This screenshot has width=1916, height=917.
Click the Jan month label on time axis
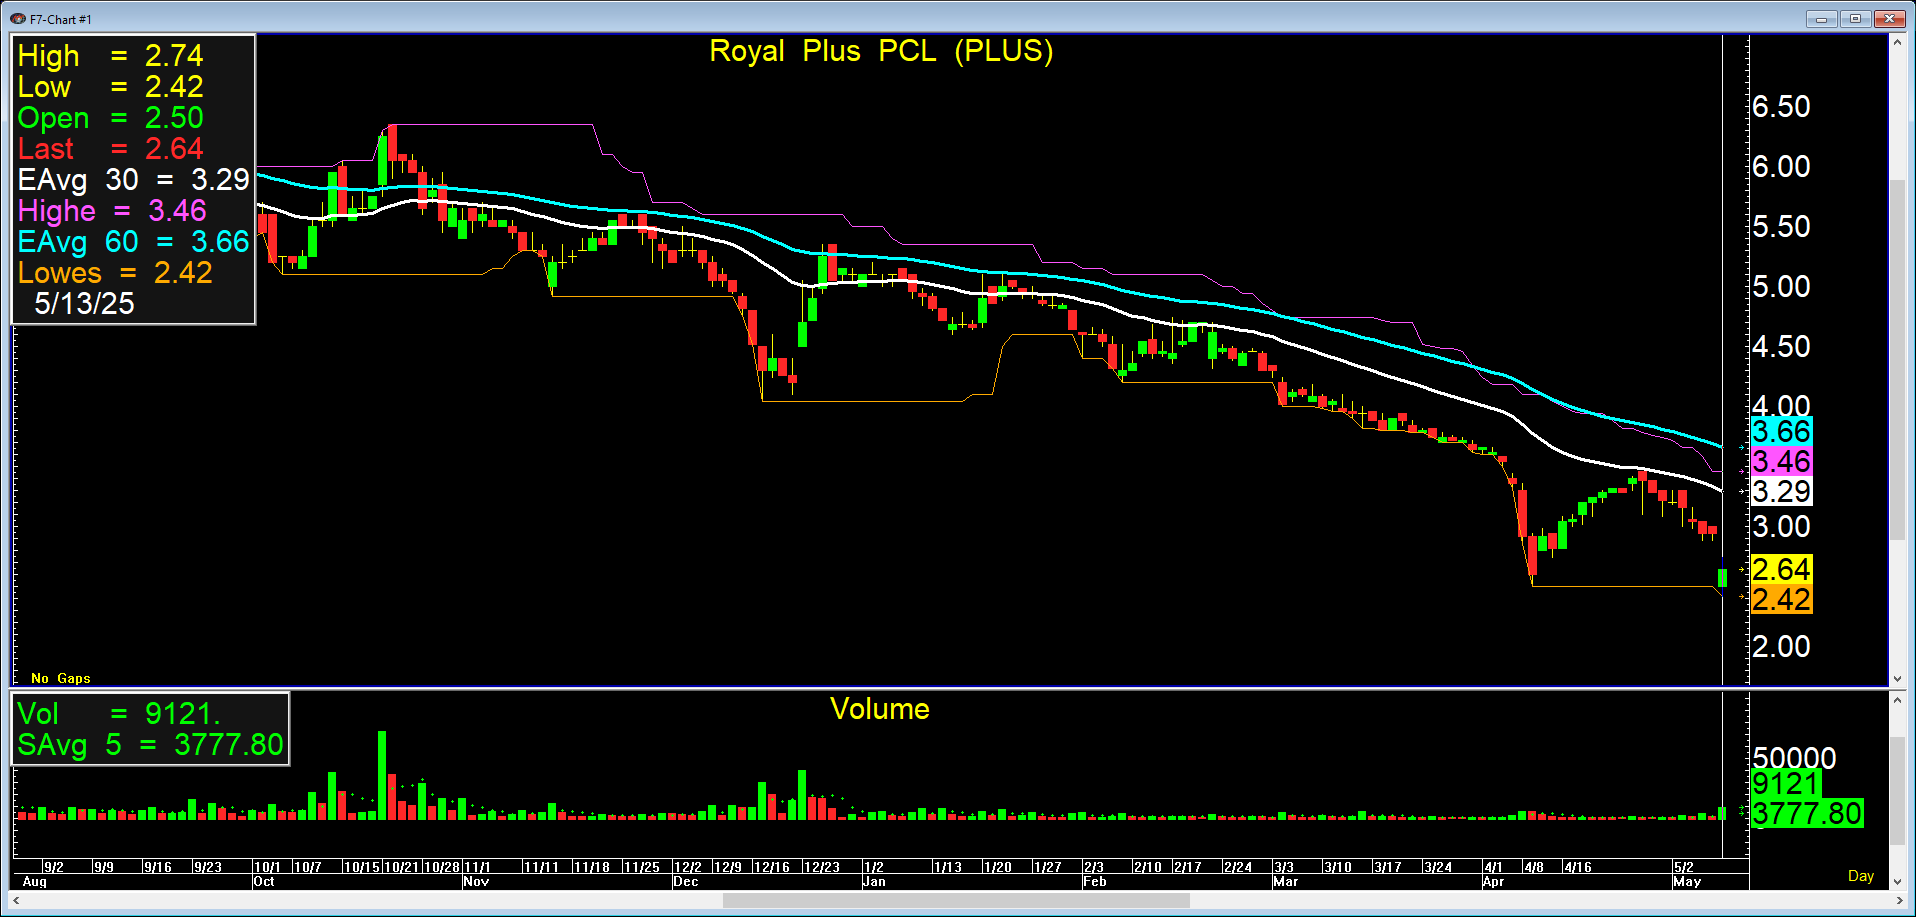tap(874, 881)
